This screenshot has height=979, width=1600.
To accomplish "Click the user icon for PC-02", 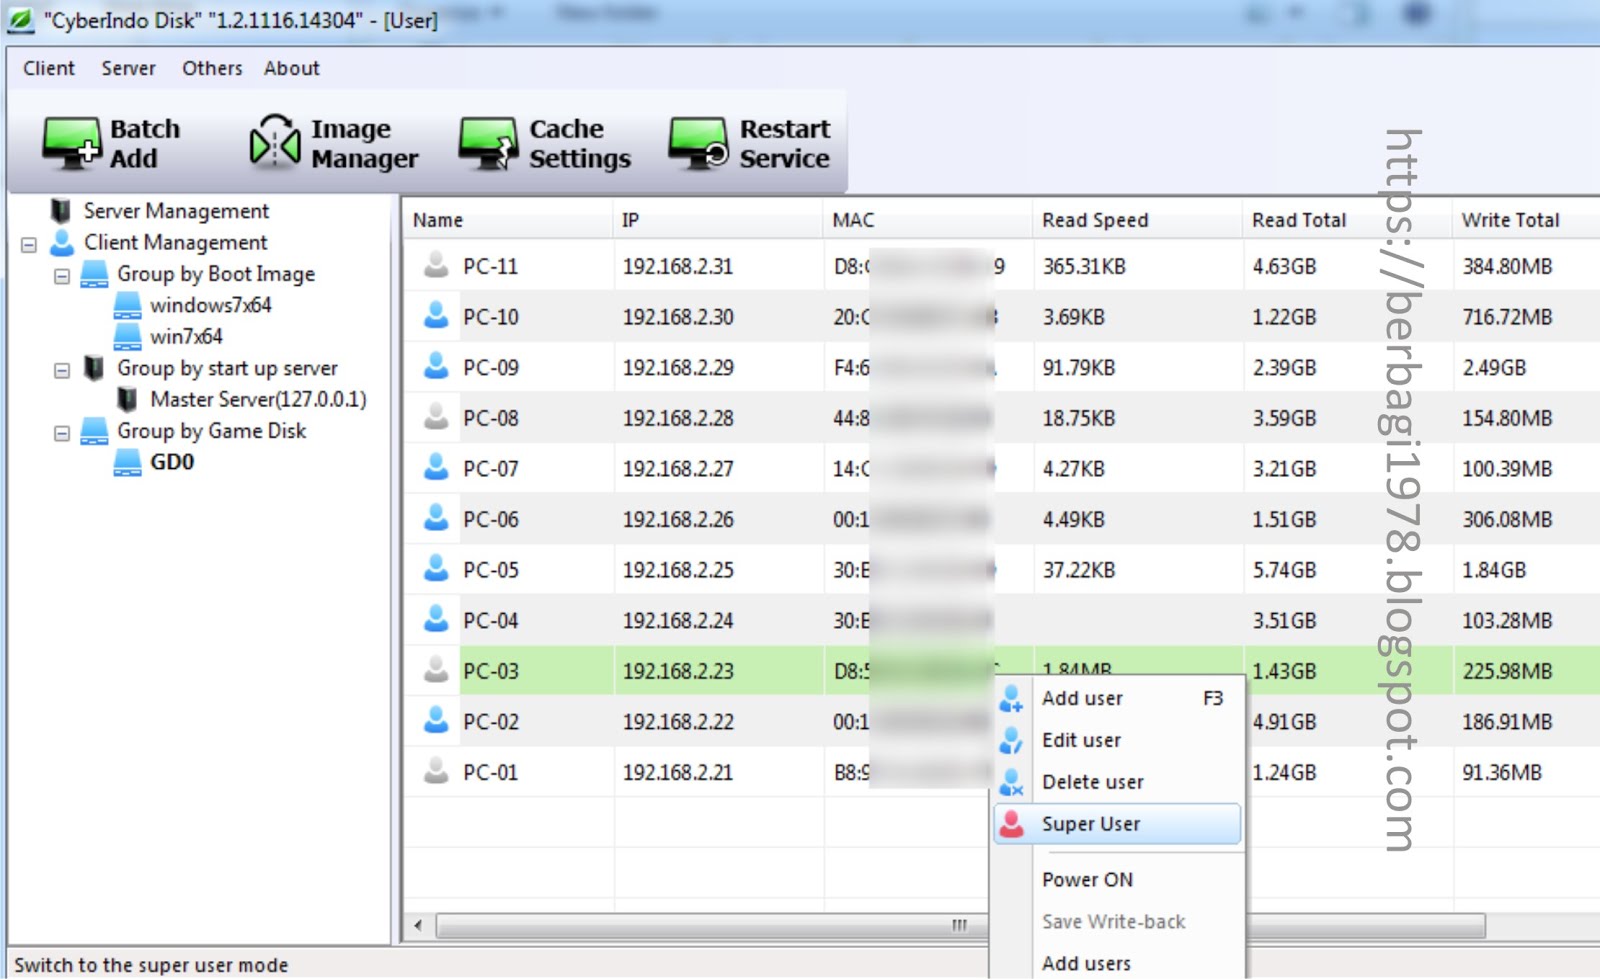I will coord(436,721).
